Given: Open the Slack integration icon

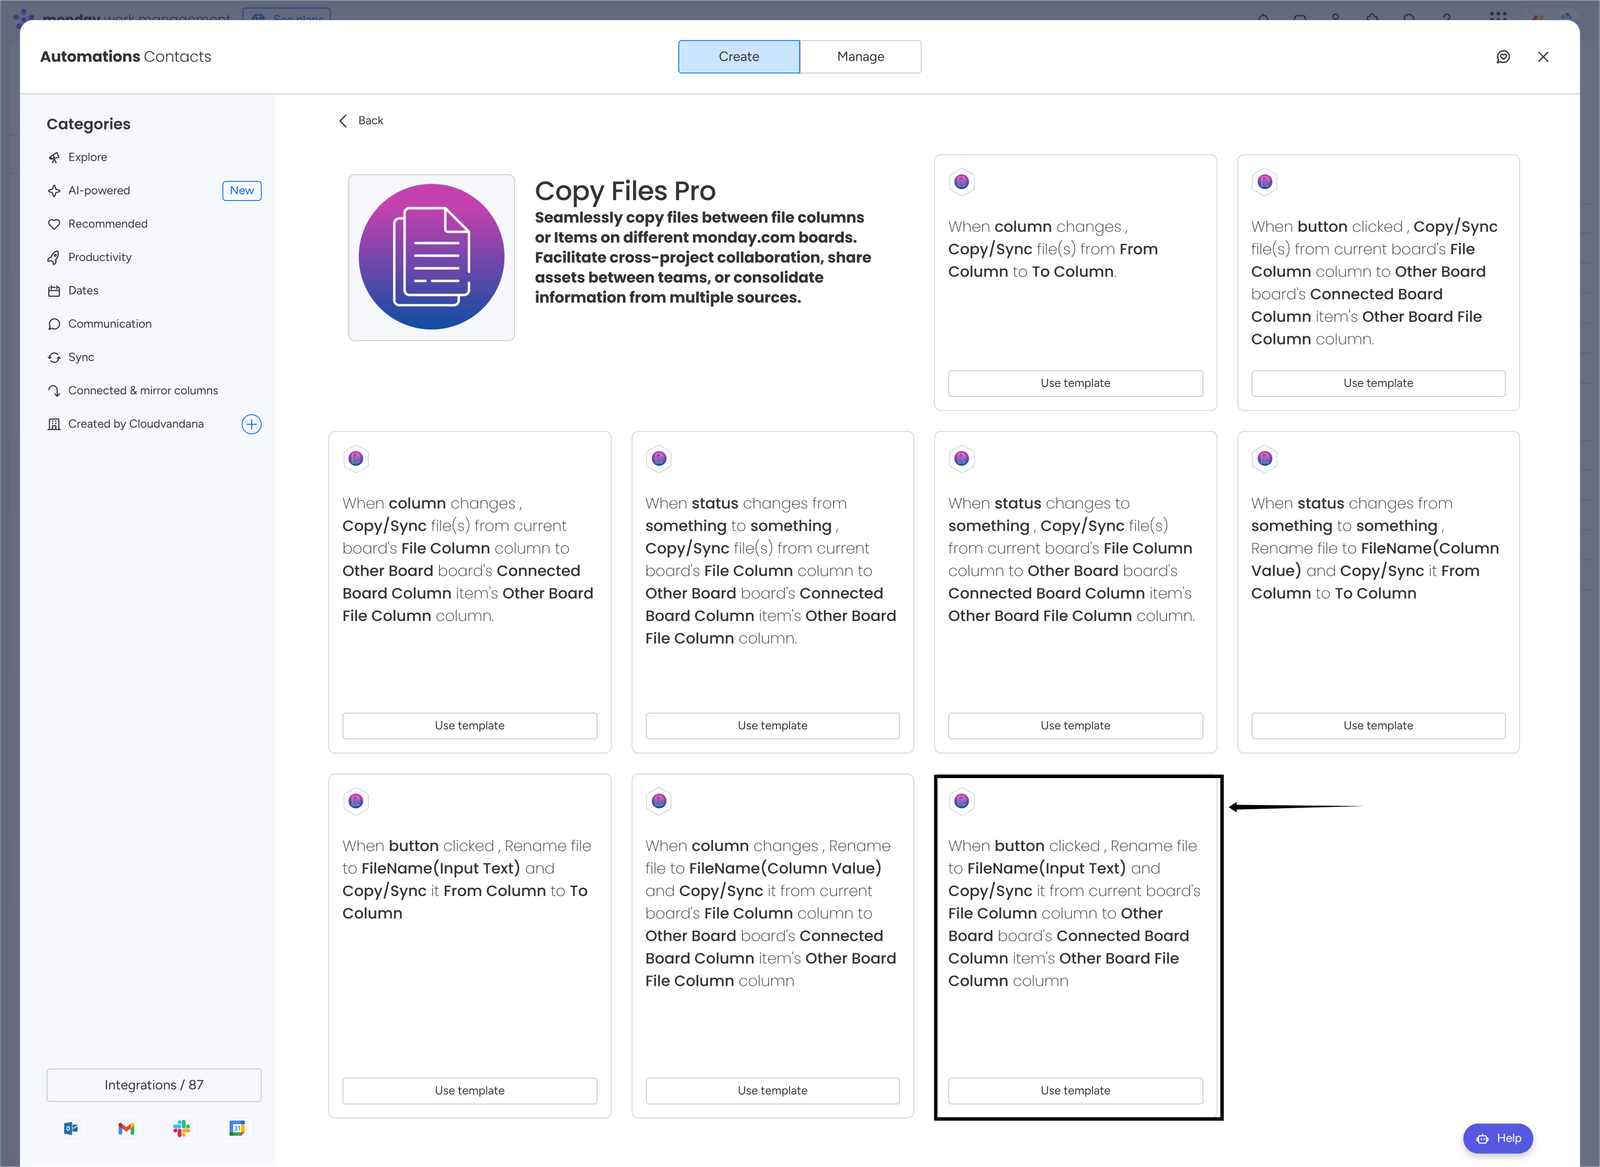Looking at the screenshot, I should [181, 1128].
